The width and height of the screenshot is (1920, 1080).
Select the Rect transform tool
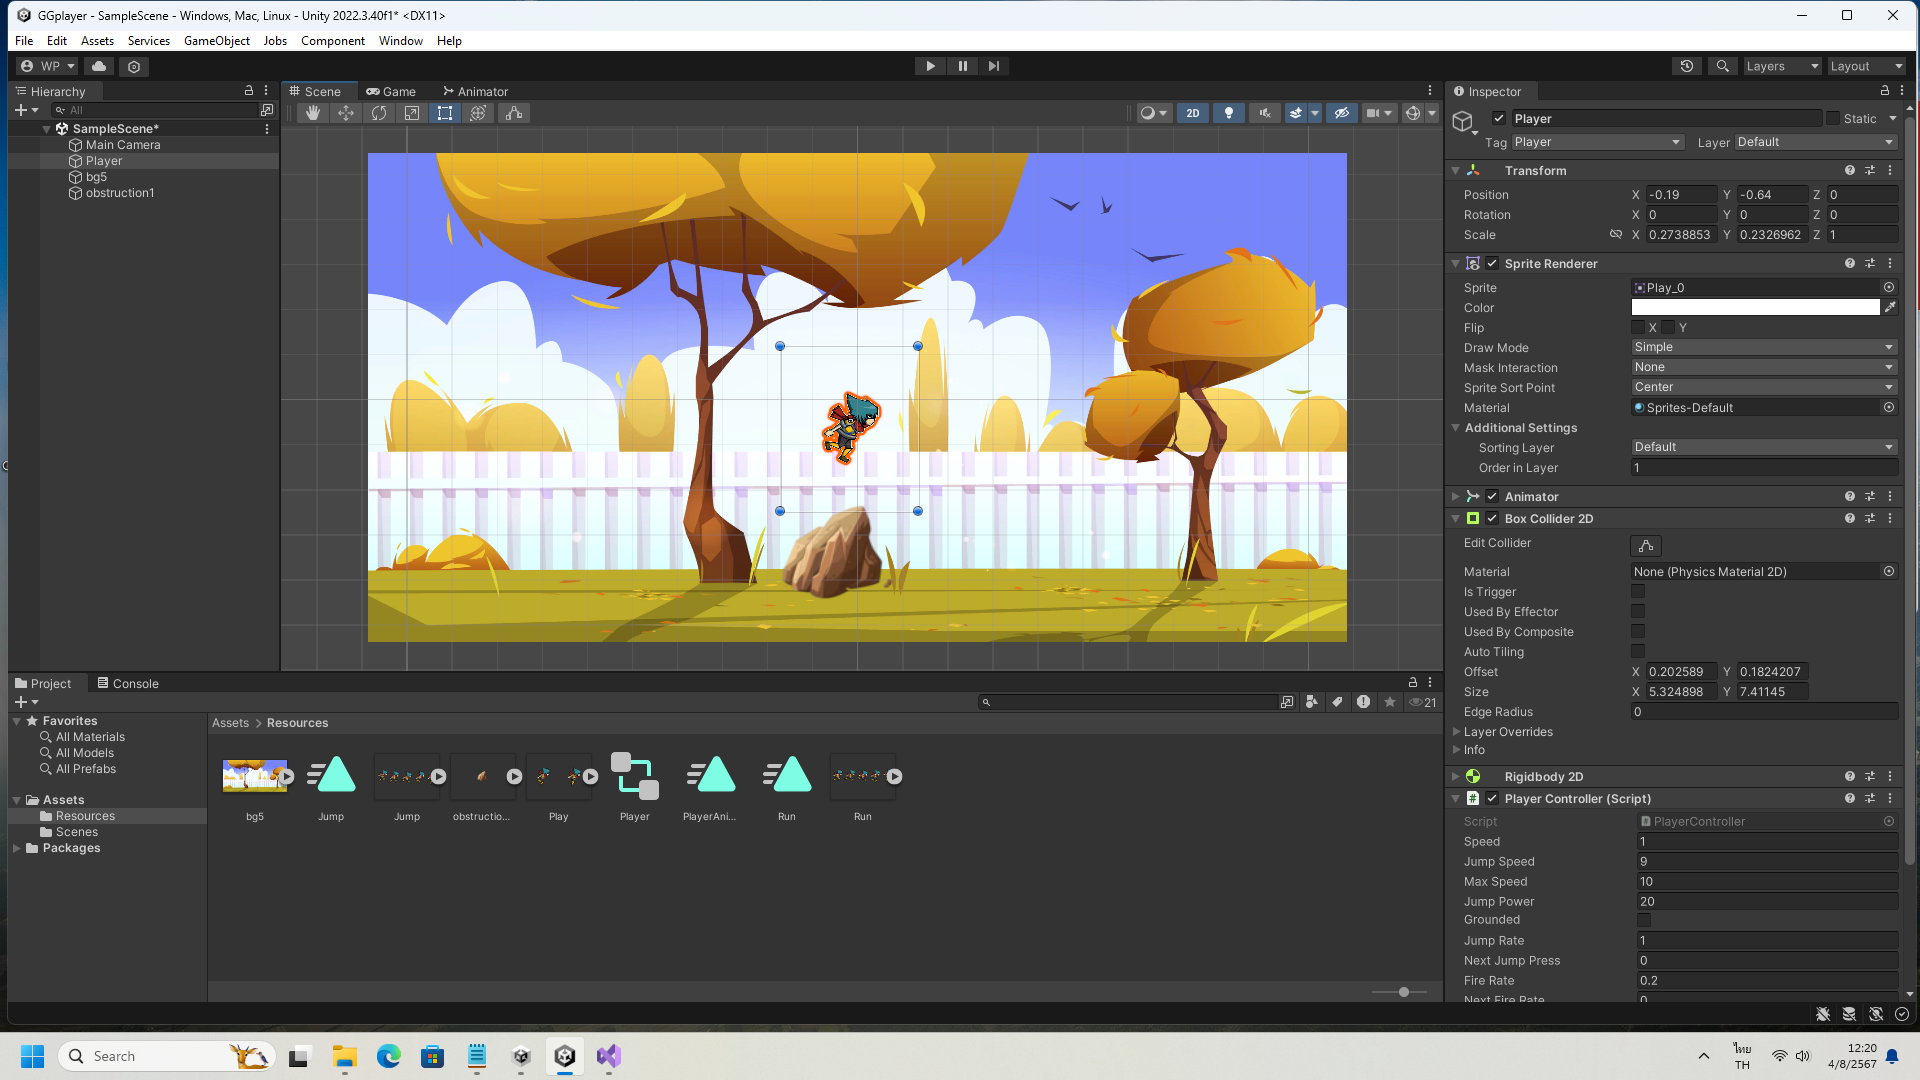click(445, 113)
